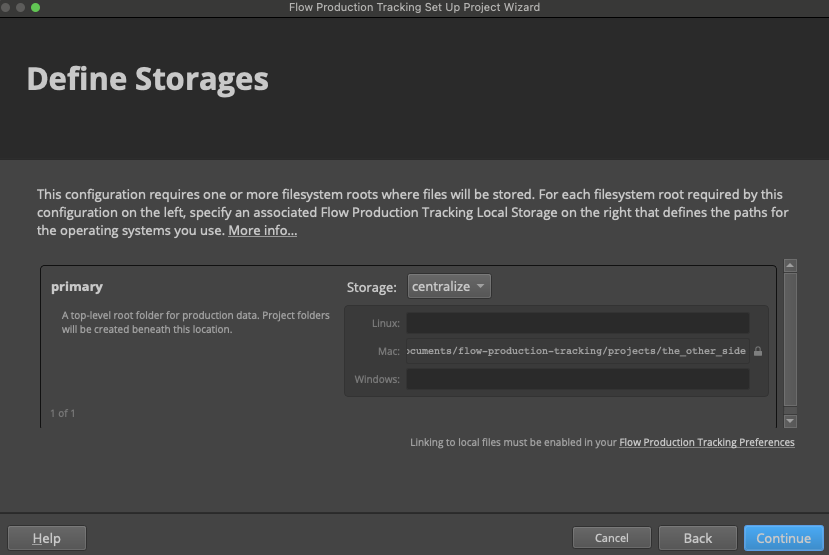
Task: Close the Set Up Project Wizard window
Action: pos(7,7)
